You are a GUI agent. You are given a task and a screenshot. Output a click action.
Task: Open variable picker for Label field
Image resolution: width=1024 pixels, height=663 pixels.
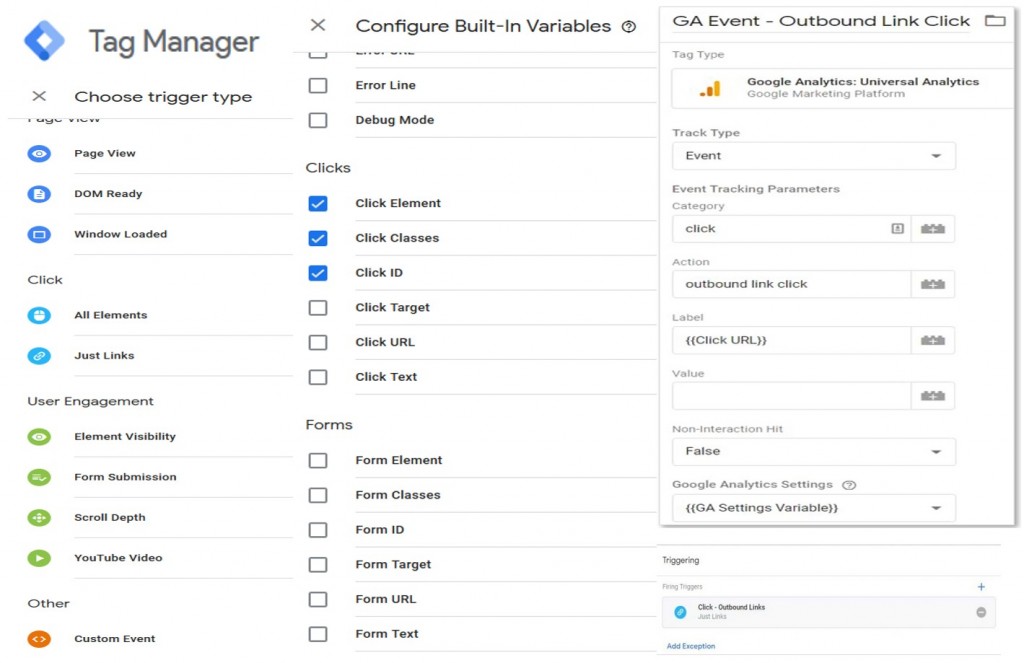coord(933,340)
